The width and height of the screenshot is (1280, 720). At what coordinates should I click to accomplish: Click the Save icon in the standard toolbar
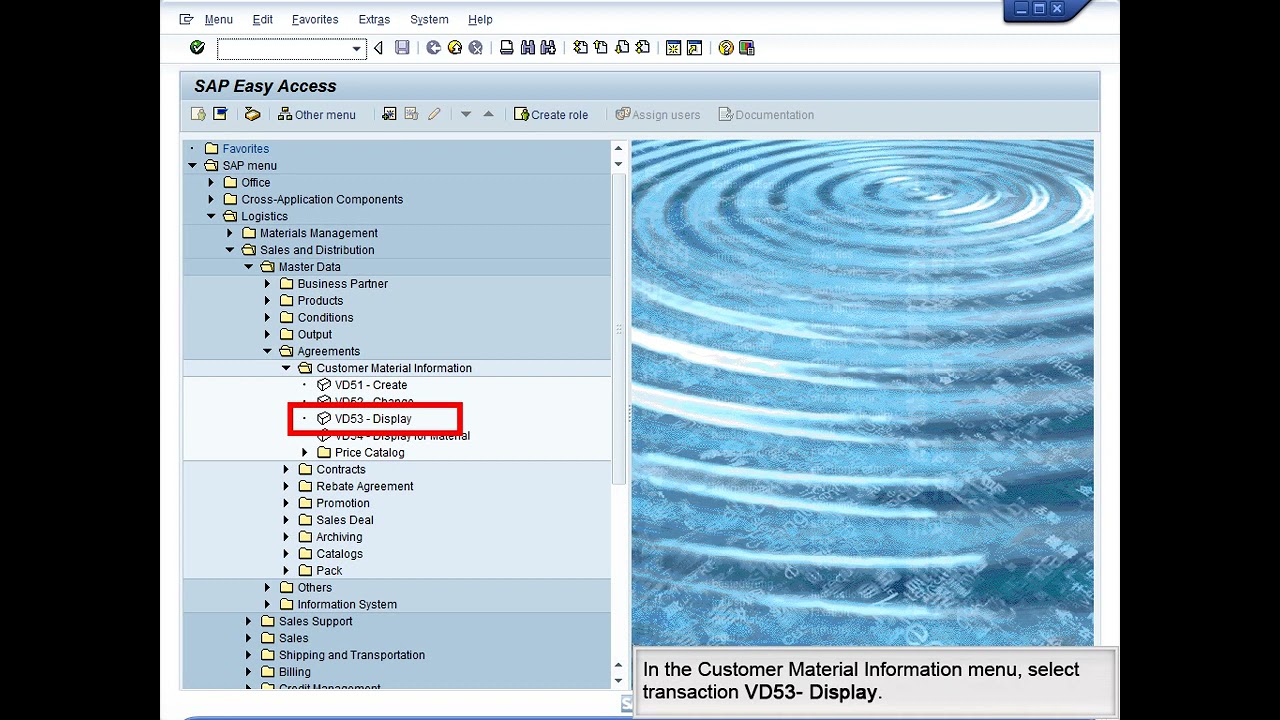pos(402,47)
